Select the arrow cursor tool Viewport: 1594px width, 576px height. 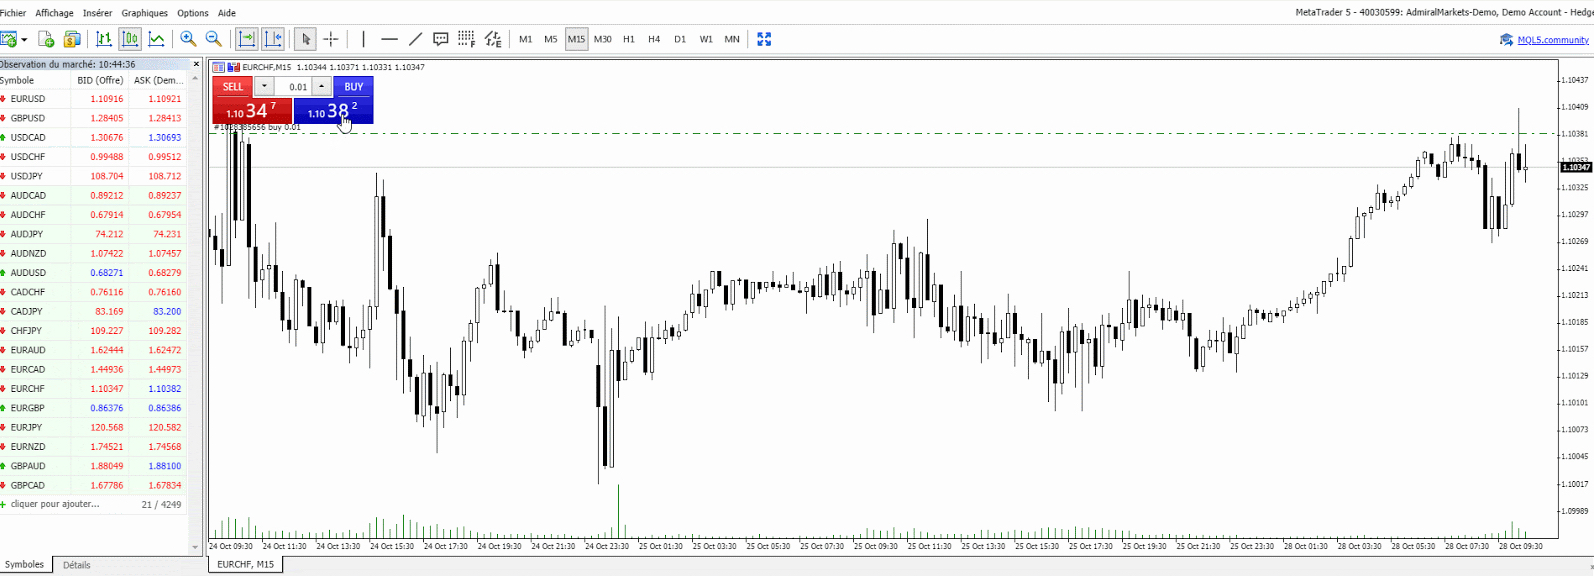click(x=306, y=39)
